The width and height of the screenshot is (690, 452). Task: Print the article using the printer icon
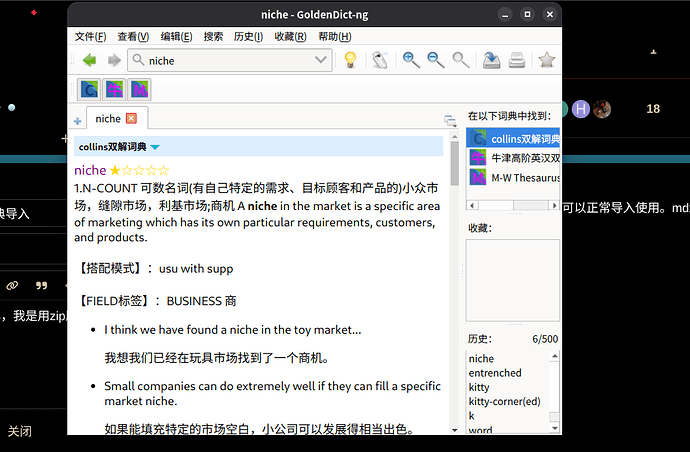[517, 60]
